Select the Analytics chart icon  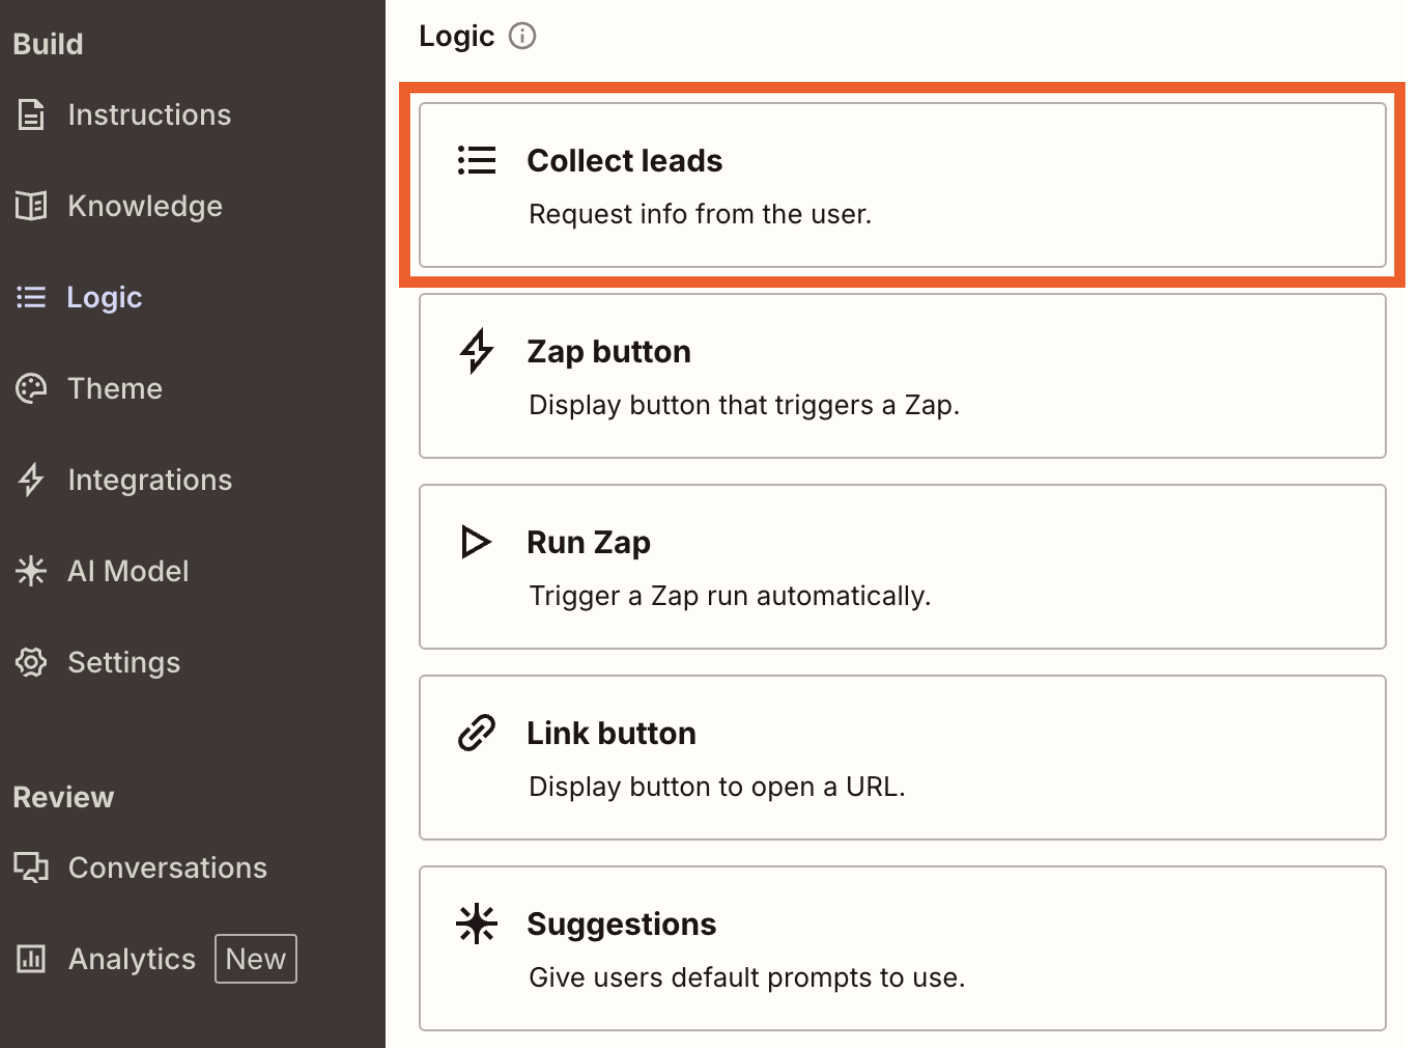coord(31,958)
